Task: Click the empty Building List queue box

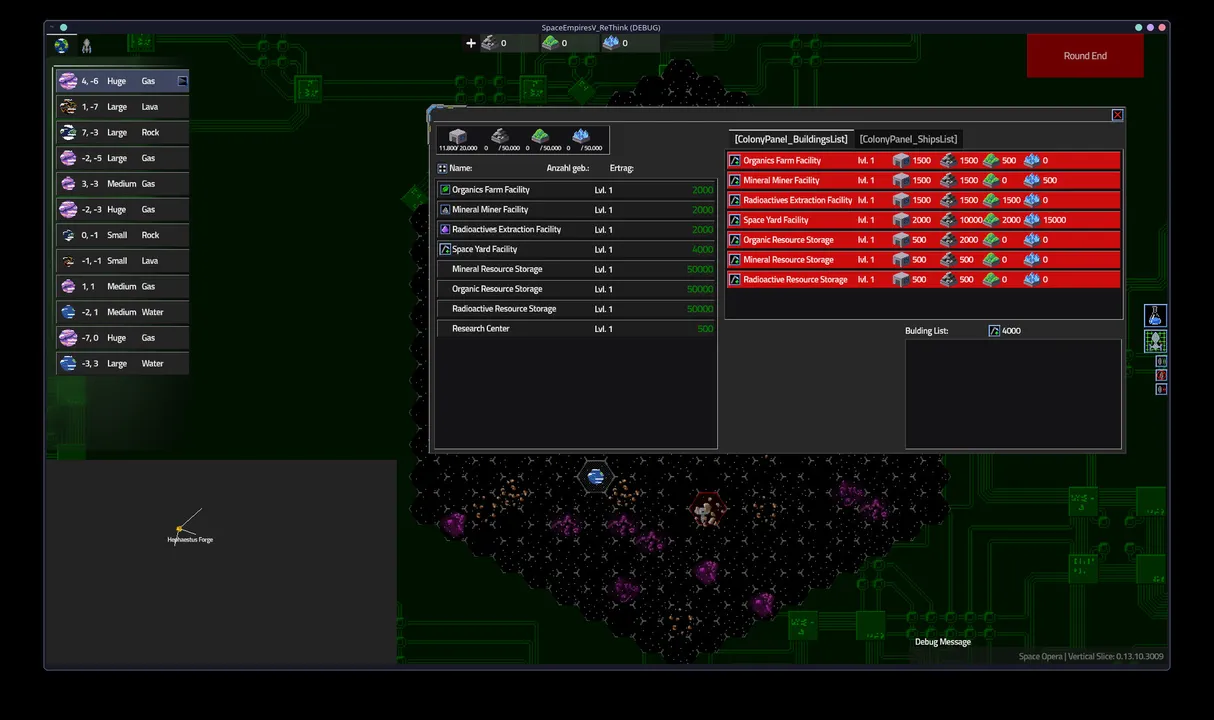Action: coord(1013,394)
